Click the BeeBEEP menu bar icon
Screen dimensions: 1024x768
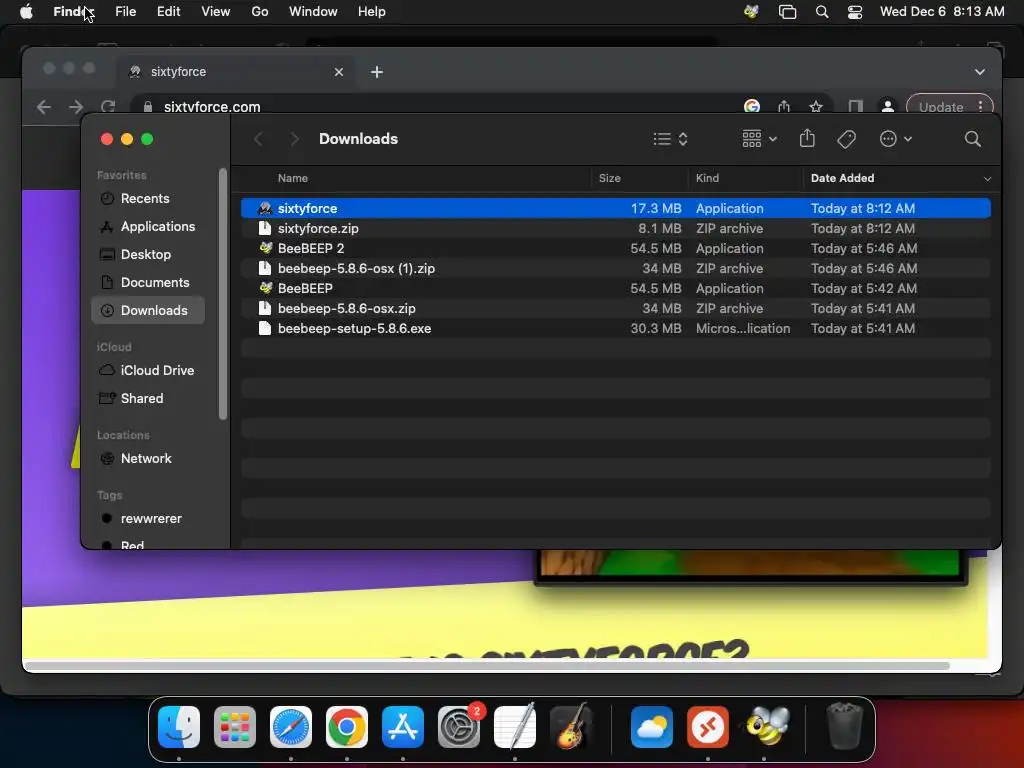751,12
